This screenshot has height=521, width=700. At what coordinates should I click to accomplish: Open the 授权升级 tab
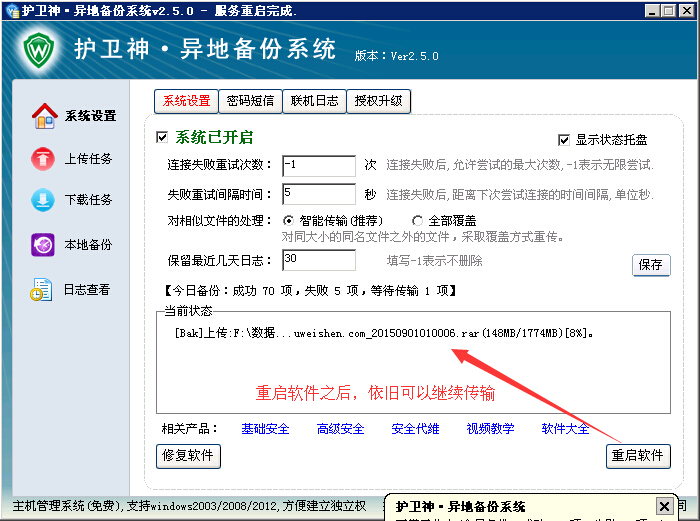pyautogui.click(x=379, y=101)
